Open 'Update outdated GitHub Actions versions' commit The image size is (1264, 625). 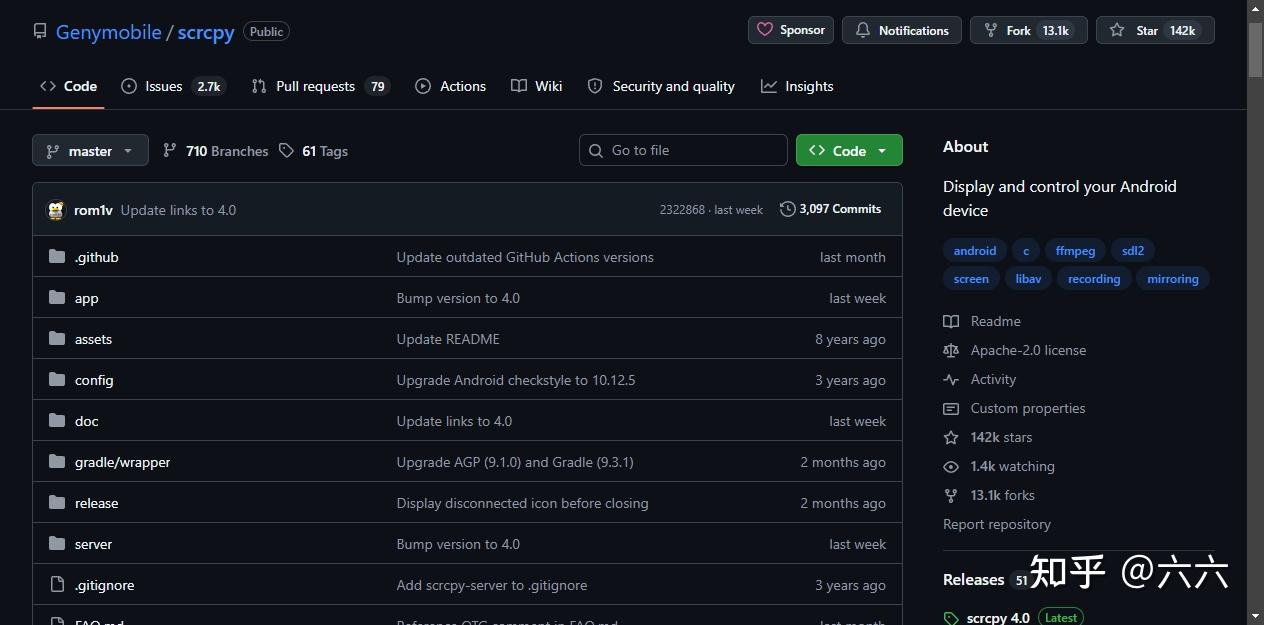[x=525, y=257]
